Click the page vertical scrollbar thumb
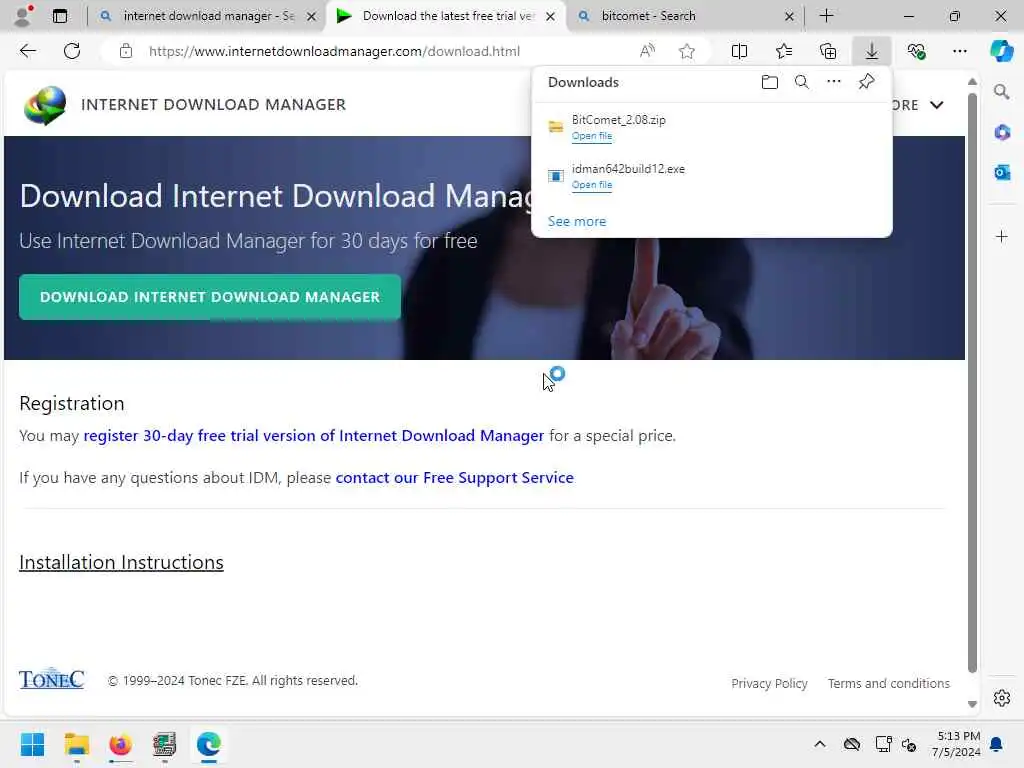 pos(972,382)
